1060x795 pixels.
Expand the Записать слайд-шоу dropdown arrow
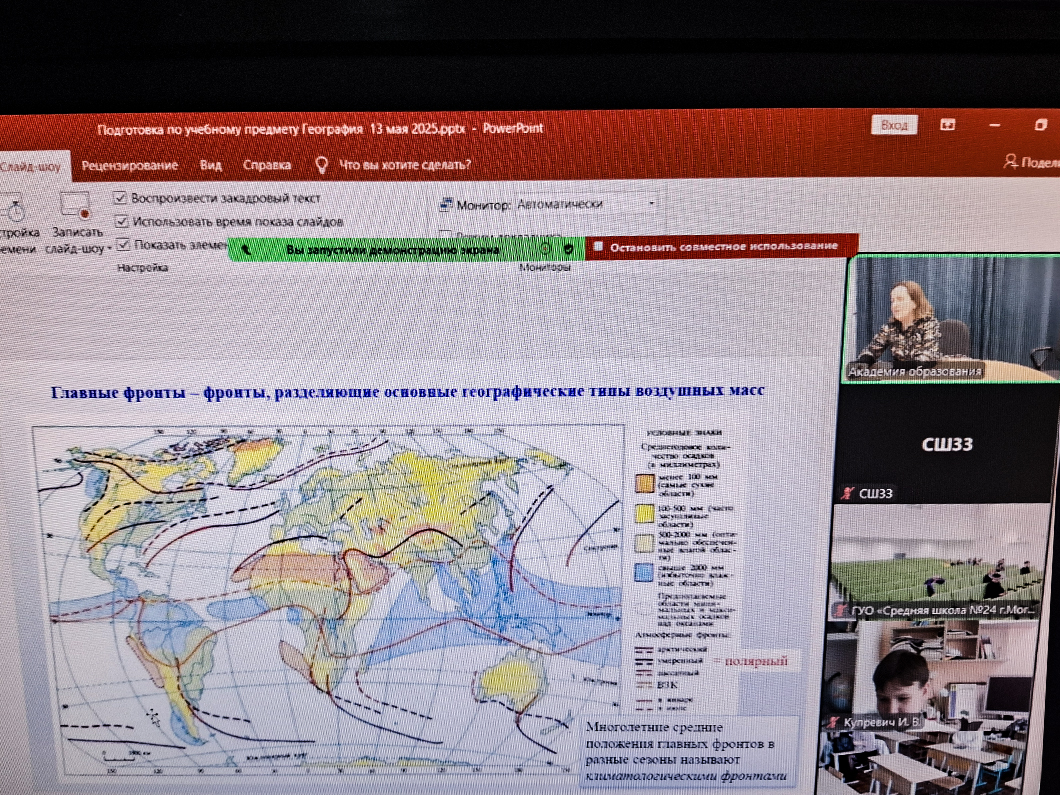[x=109, y=249]
